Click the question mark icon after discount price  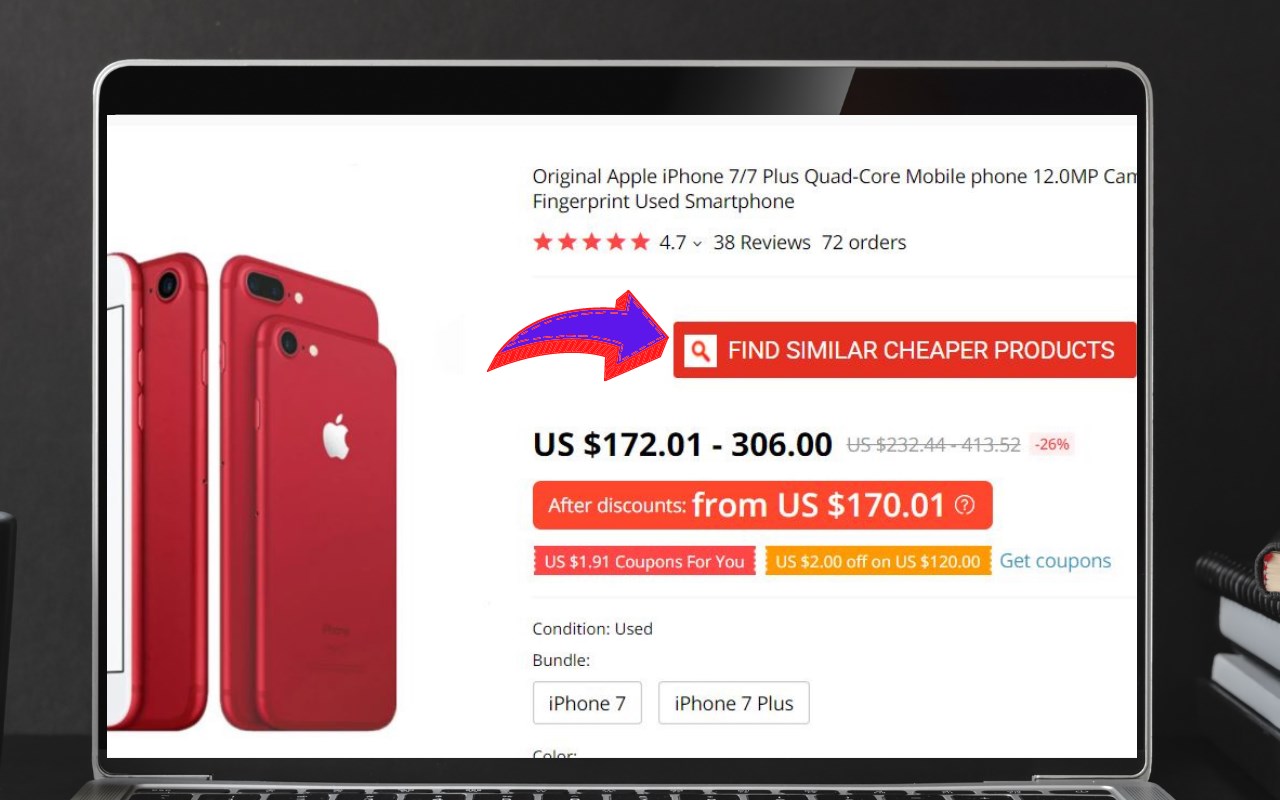tap(964, 505)
